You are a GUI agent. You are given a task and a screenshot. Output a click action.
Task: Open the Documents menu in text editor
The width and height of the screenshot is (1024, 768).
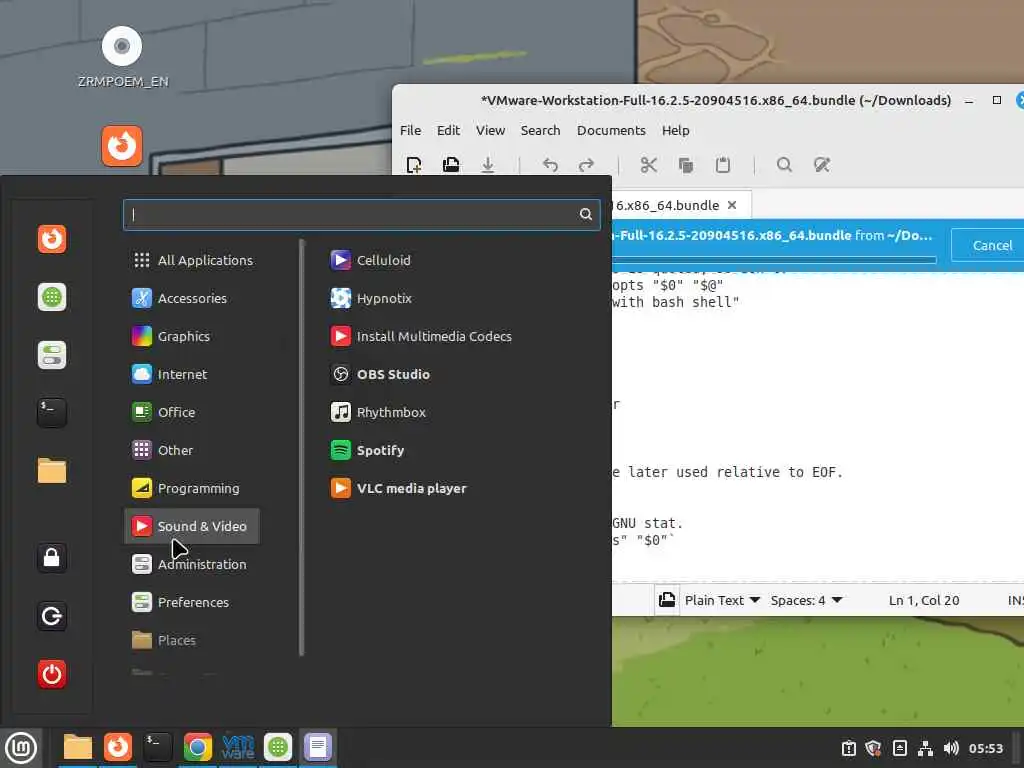point(611,130)
